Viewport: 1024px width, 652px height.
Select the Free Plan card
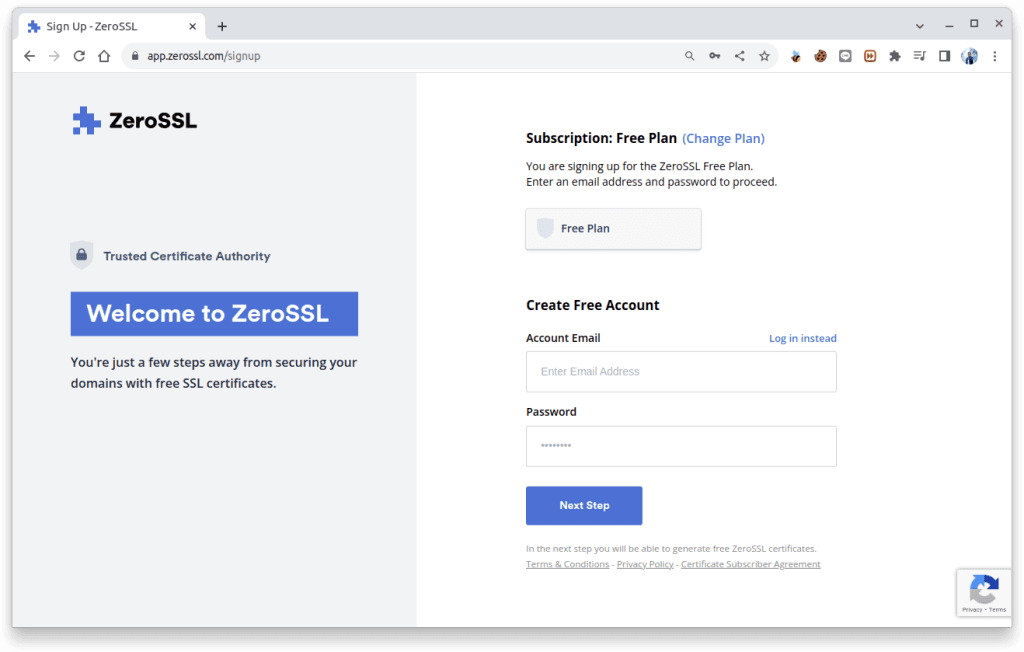point(613,229)
